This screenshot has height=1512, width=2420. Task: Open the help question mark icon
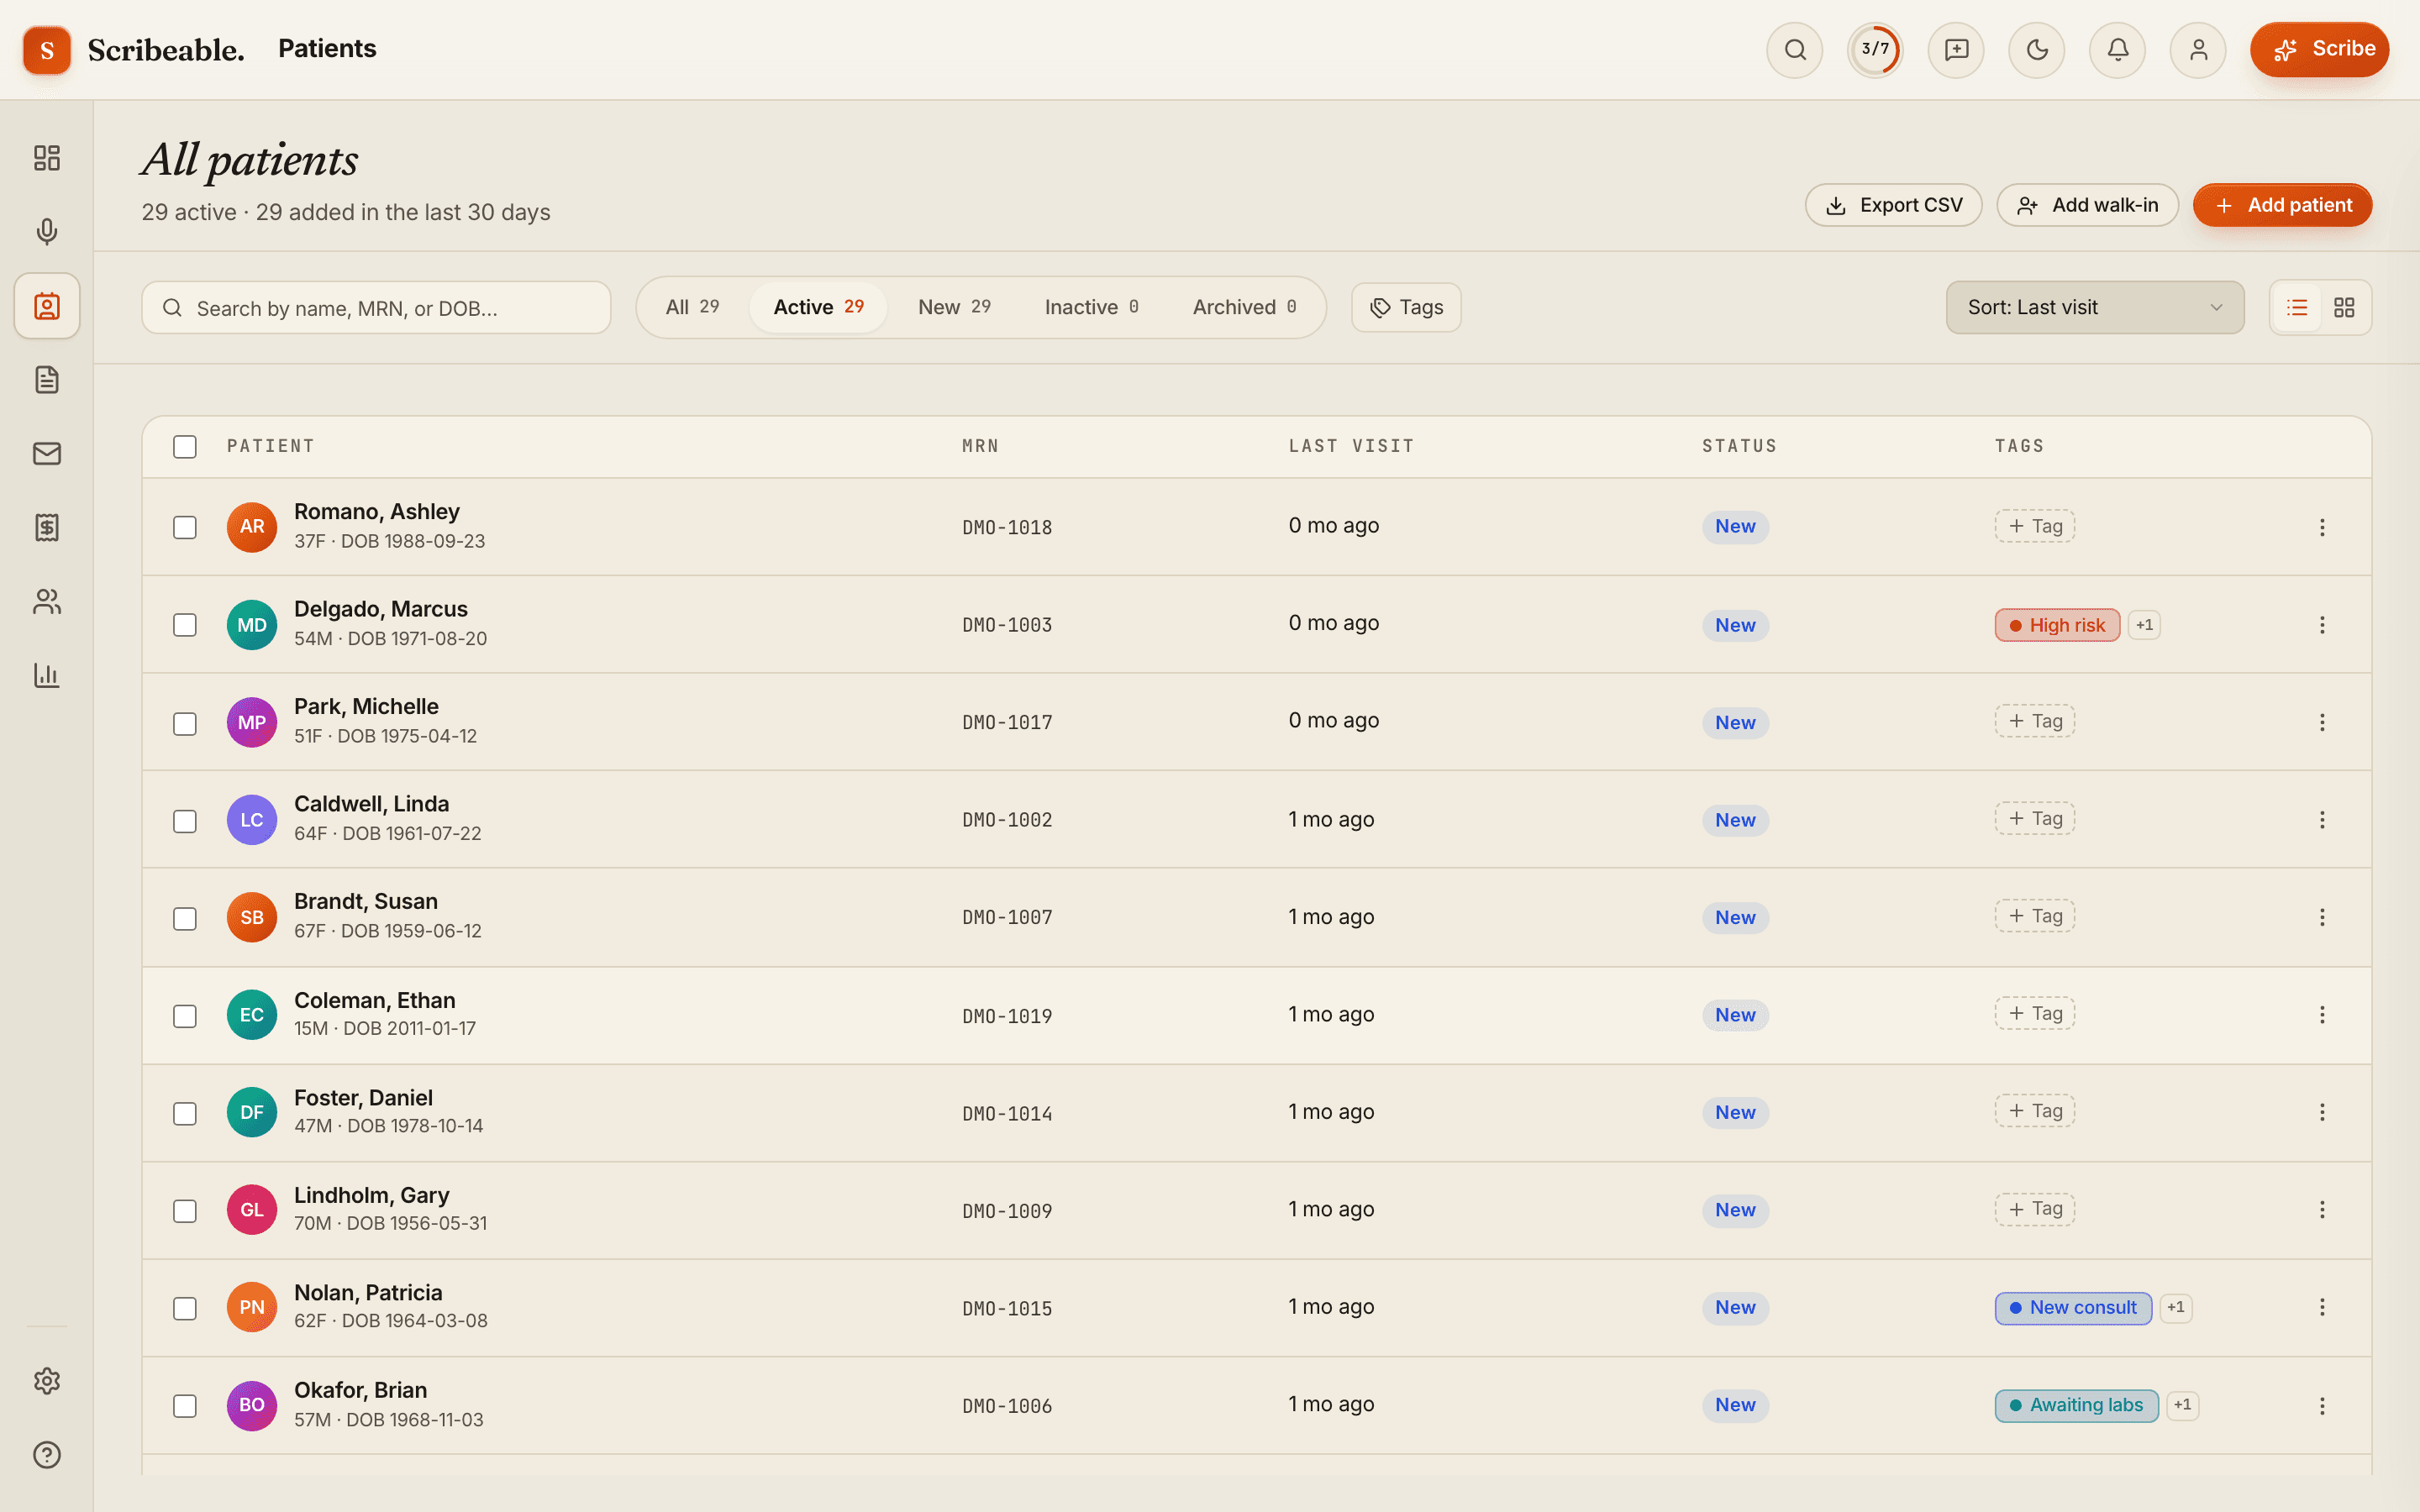click(47, 1455)
